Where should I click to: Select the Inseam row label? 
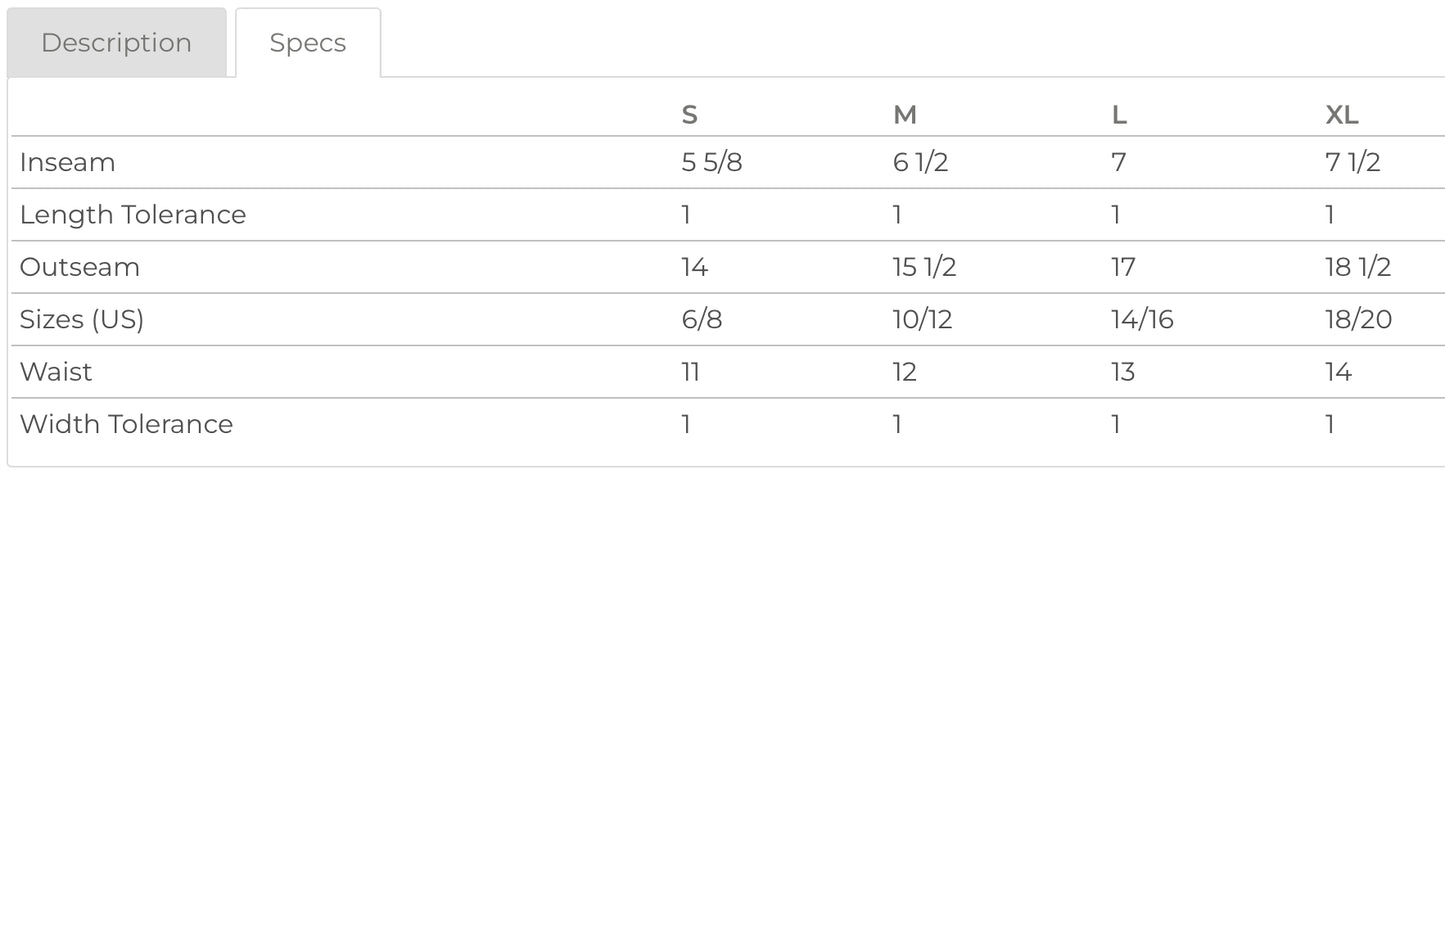click(x=67, y=162)
